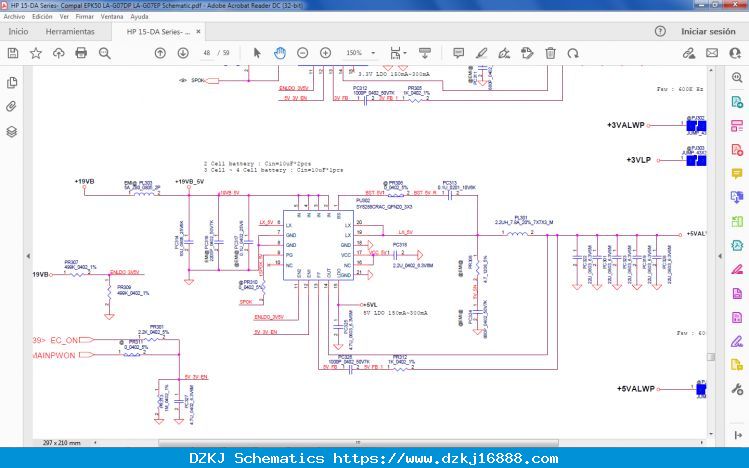Open the find text magnifier
This screenshot has width=749, height=468.
[104, 53]
